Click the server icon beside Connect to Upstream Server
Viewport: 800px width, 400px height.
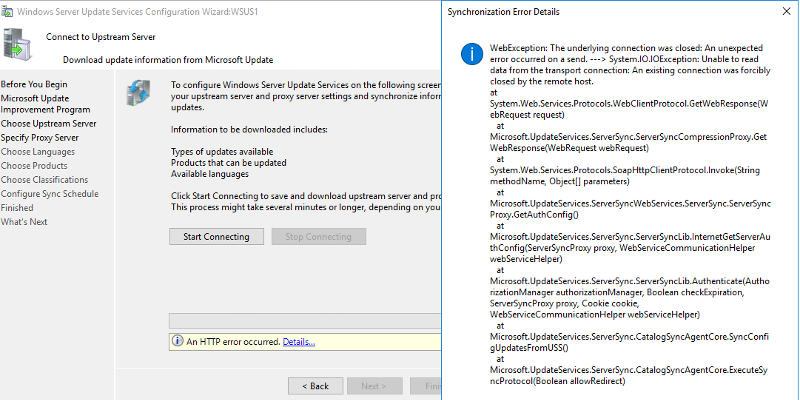(x=16, y=45)
